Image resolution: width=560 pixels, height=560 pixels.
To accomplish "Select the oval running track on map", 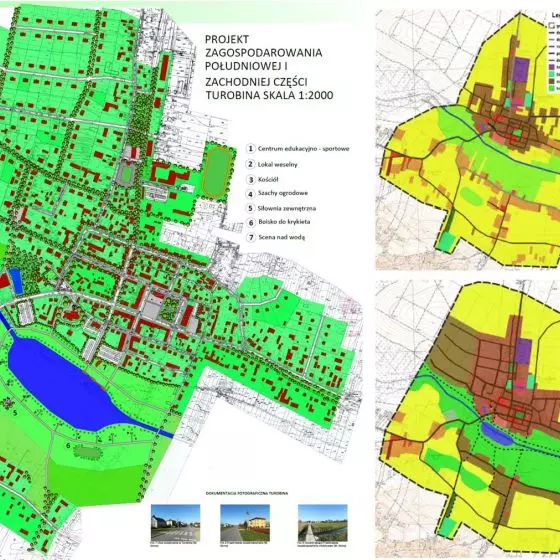I will tap(217, 173).
